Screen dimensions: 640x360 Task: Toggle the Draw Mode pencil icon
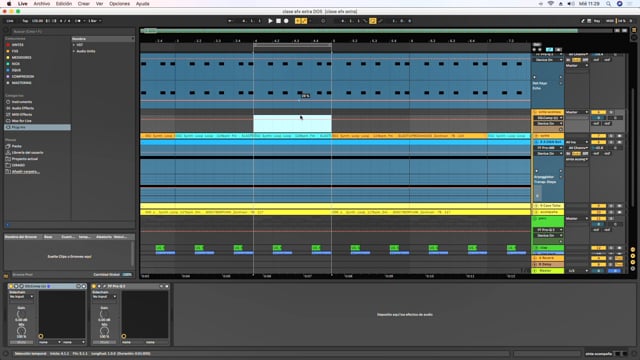(x=380, y=21)
